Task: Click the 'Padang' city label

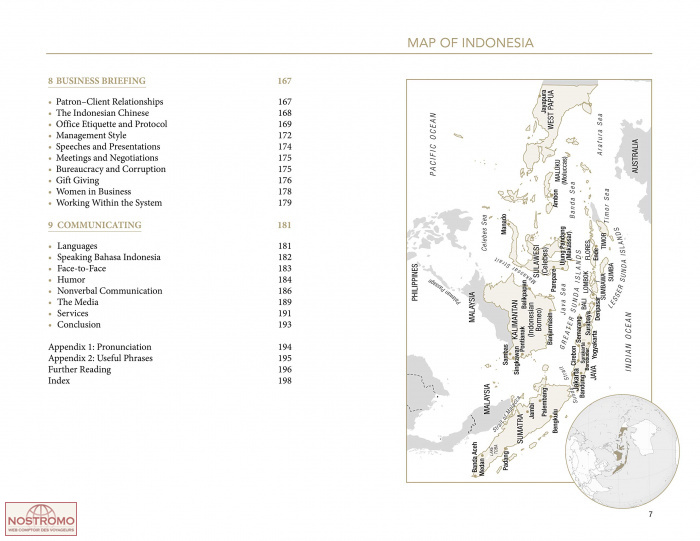Action: tap(505, 460)
